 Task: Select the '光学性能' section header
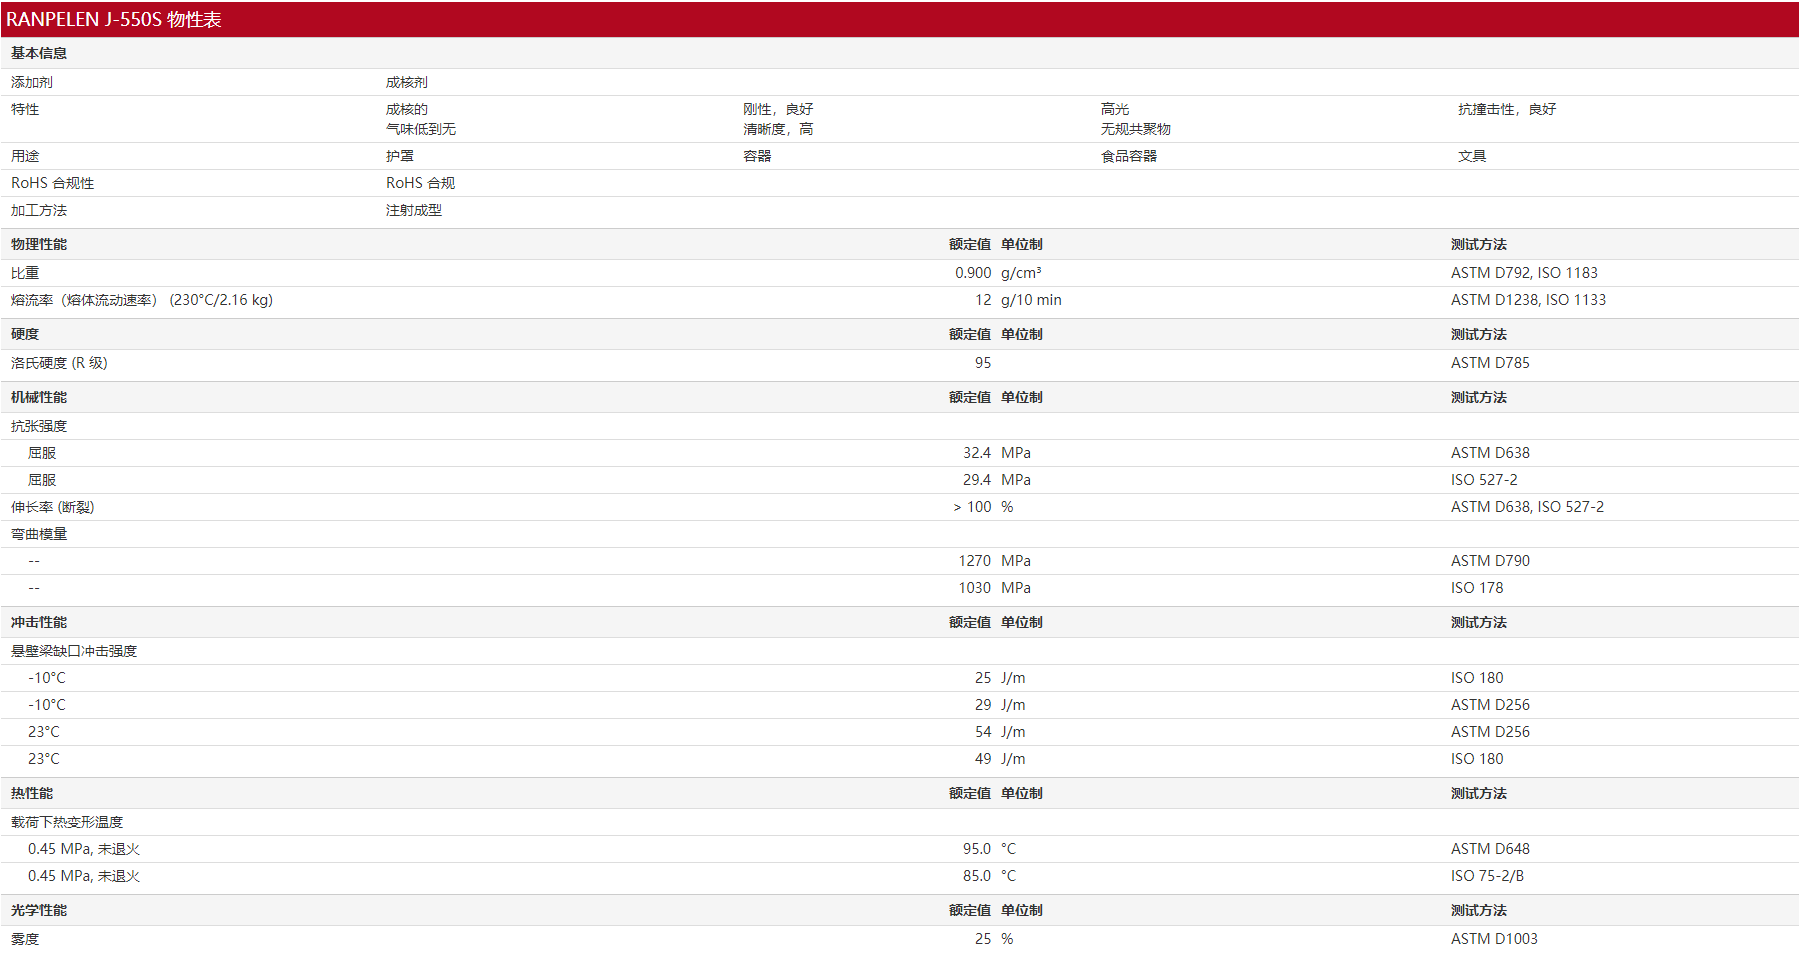pos(39,910)
